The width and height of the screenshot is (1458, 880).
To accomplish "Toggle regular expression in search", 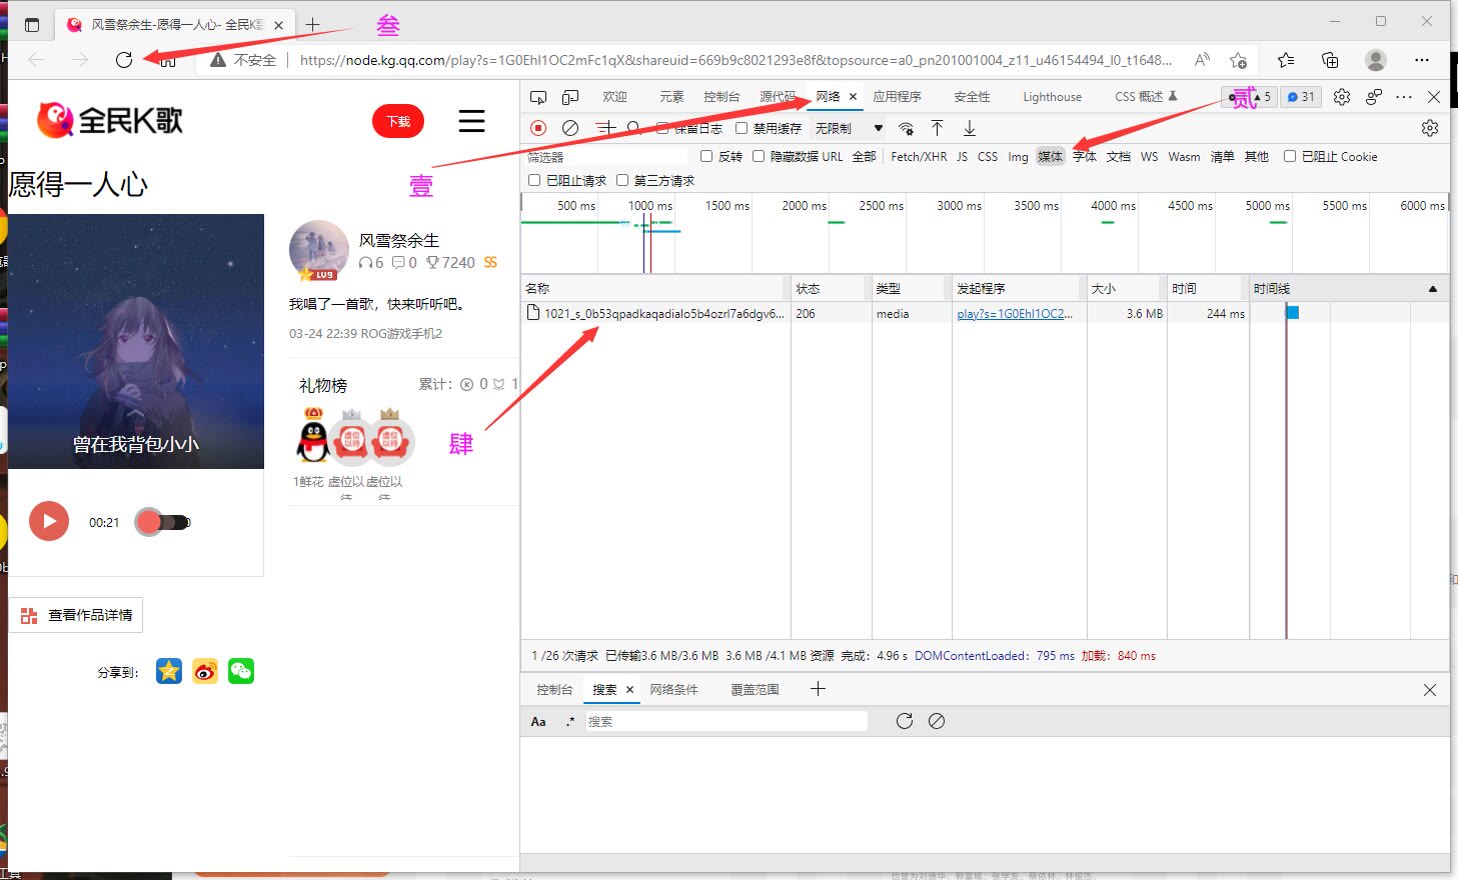I will pos(570,721).
